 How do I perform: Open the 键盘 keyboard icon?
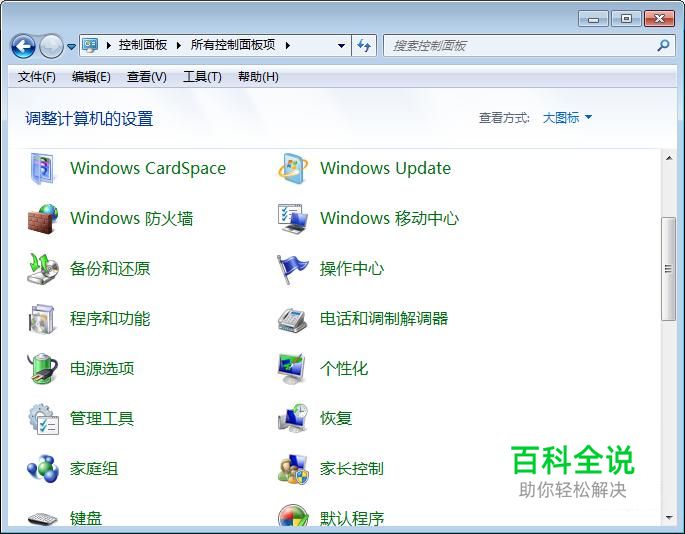tap(42, 519)
